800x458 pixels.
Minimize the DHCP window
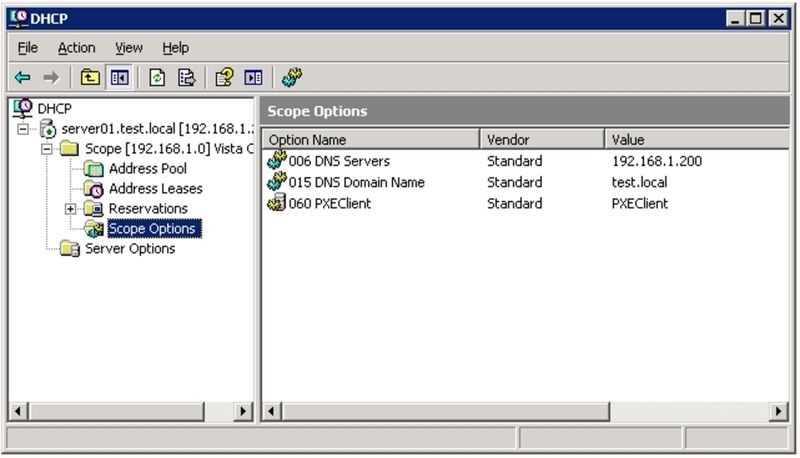735,19
